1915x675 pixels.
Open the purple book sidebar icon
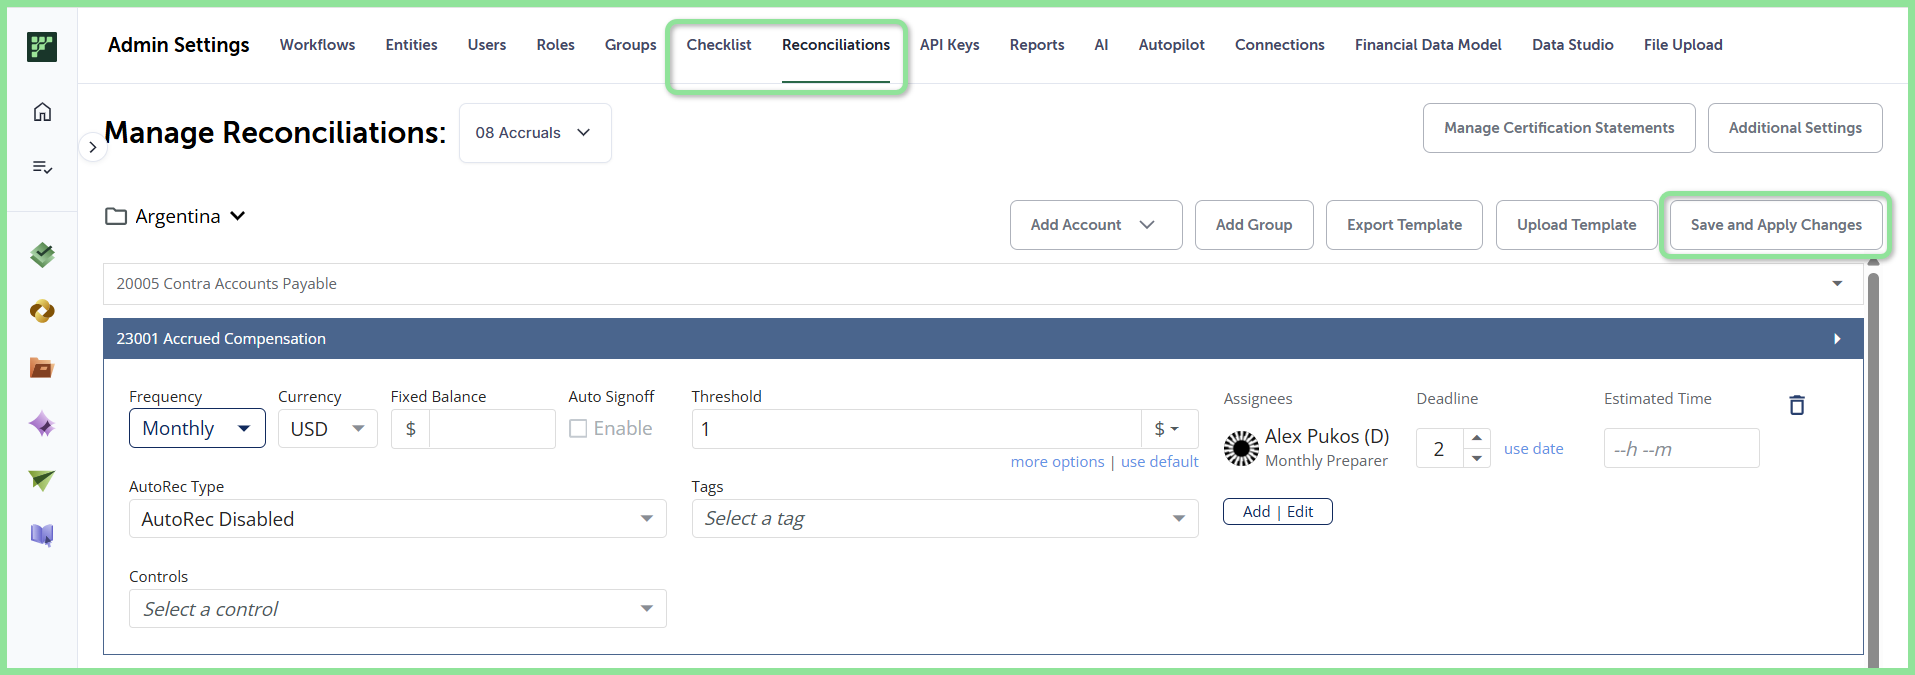[42, 536]
